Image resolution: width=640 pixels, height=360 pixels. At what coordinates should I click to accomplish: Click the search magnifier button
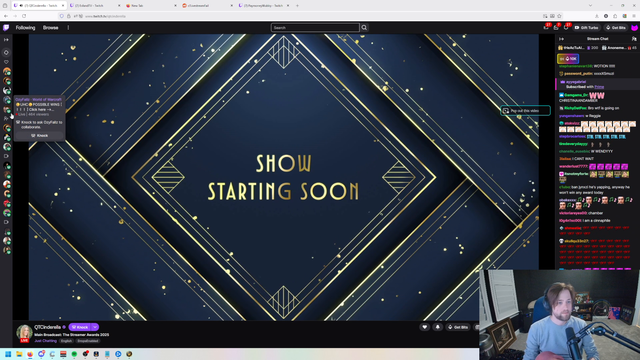(364, 28)
